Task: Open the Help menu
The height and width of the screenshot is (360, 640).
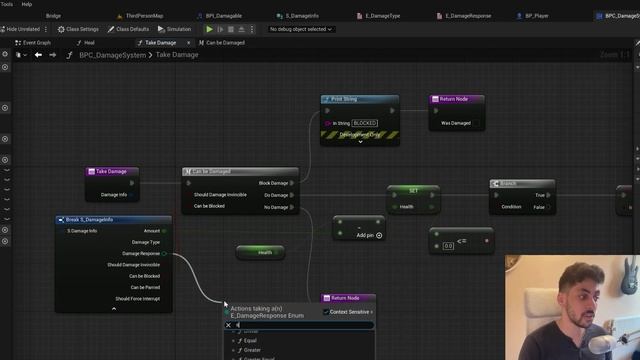Action: click(27, 4)
